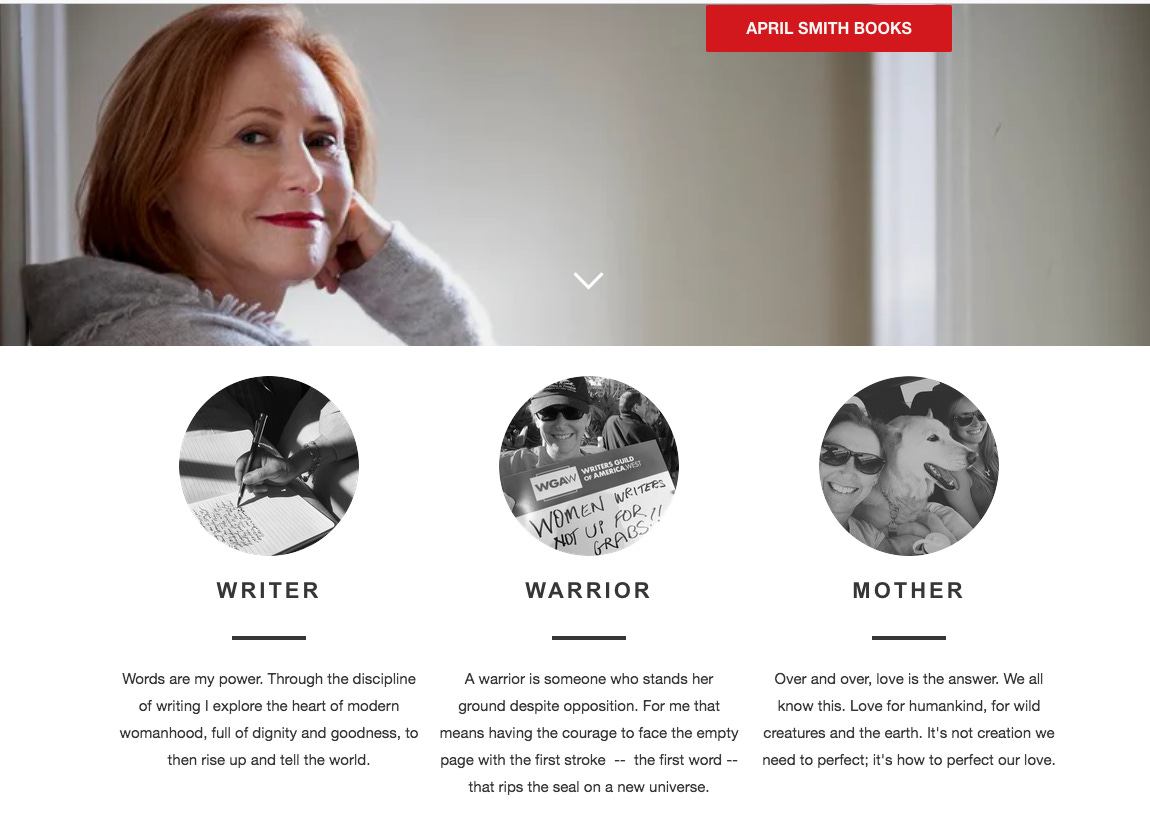Select the WRITER heading
The image size is (1150, 821).
click(268, 591)
